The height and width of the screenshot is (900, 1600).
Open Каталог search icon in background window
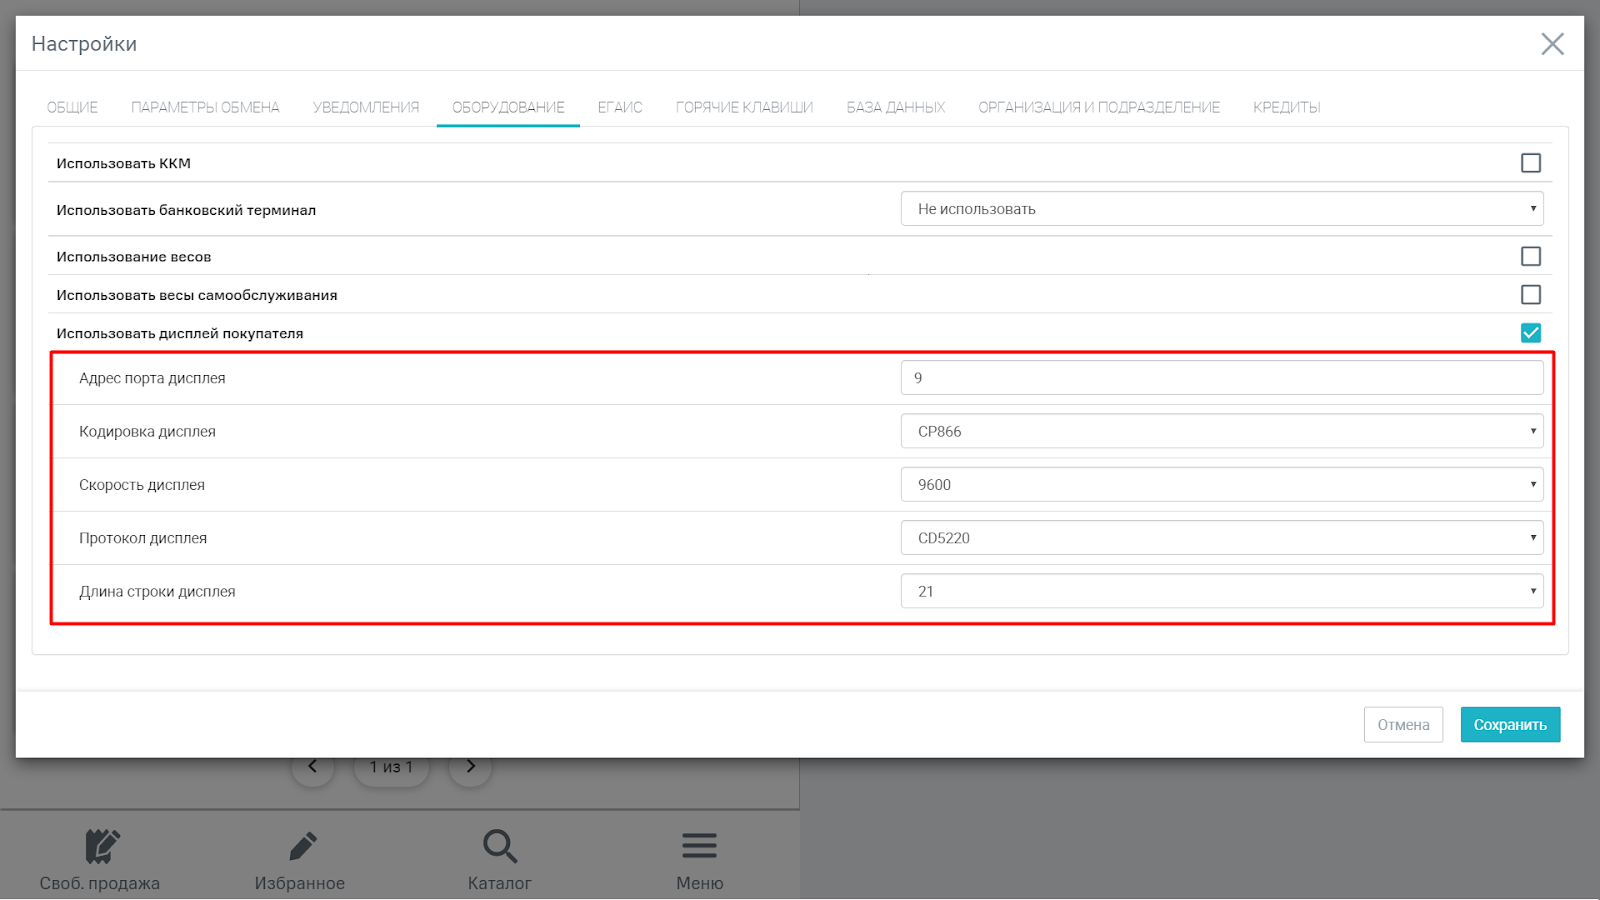(x=500, y=846)
